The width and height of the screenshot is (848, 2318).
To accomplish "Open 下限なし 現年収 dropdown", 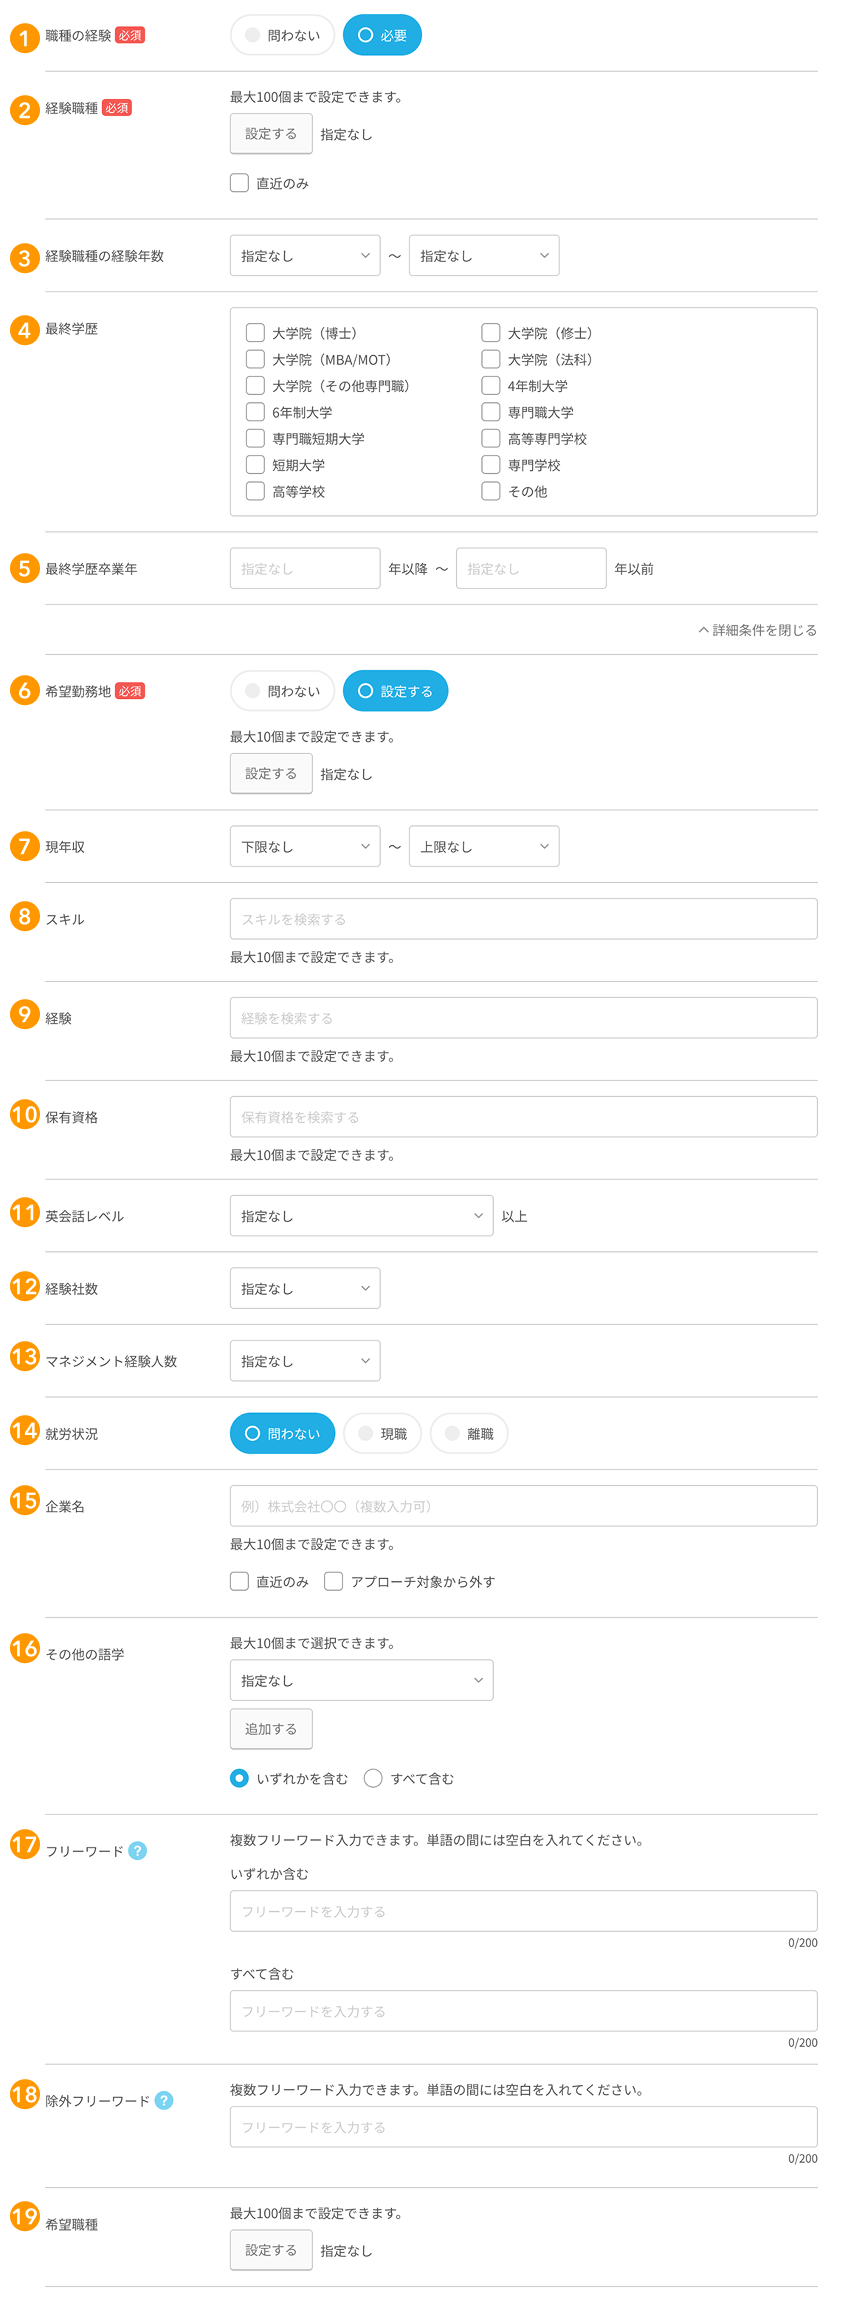I will click(x=305, y=846).
